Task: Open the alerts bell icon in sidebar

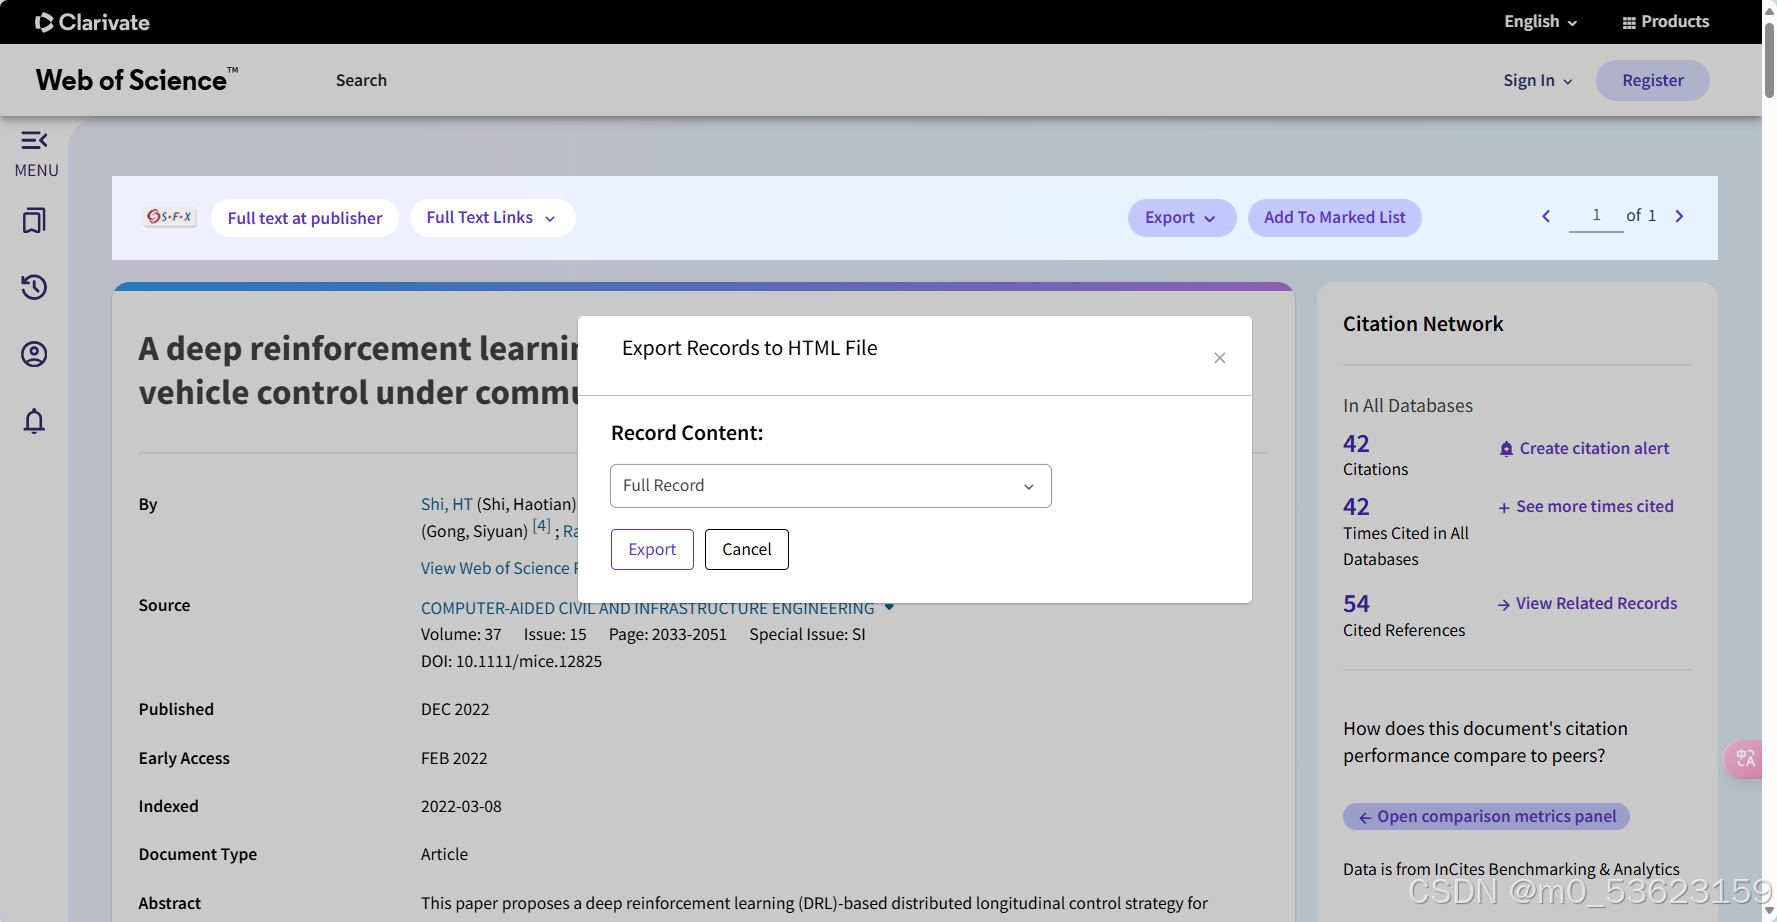Action: (x=34, y=421)
